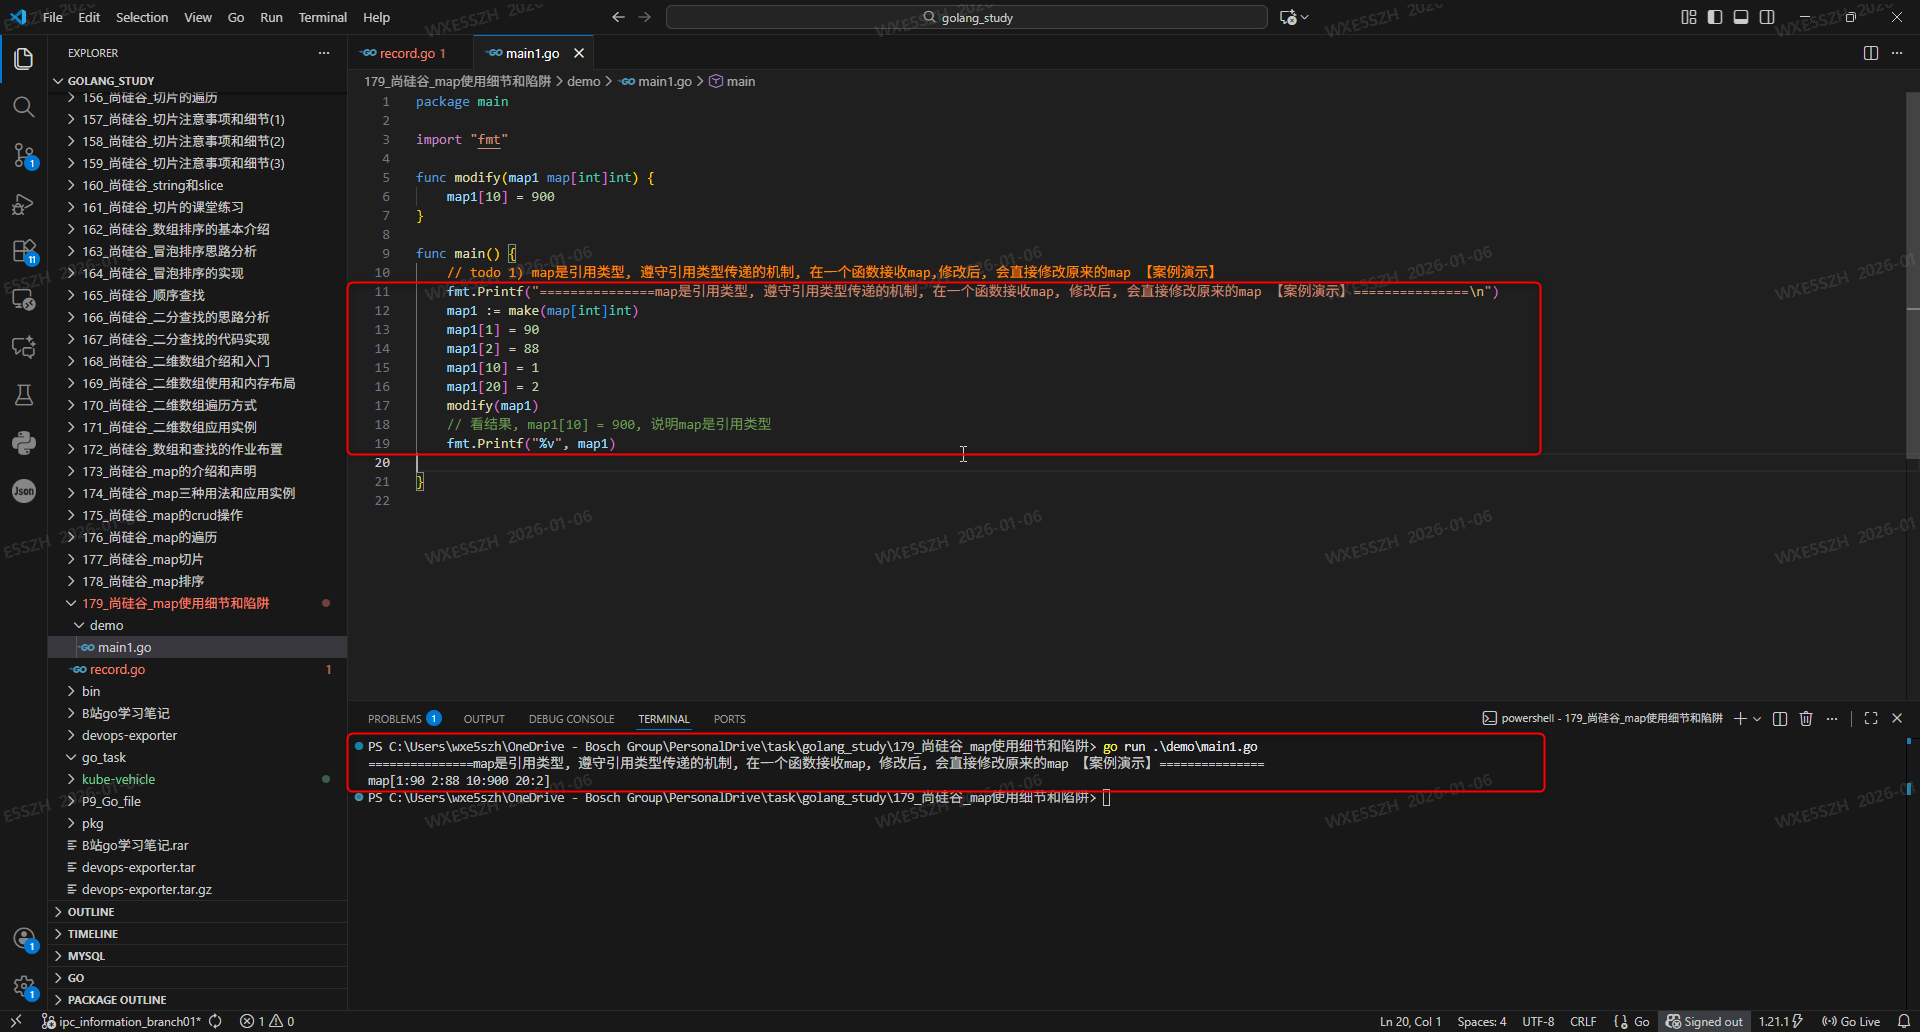Close the terminal panel

pos(1897,719)
